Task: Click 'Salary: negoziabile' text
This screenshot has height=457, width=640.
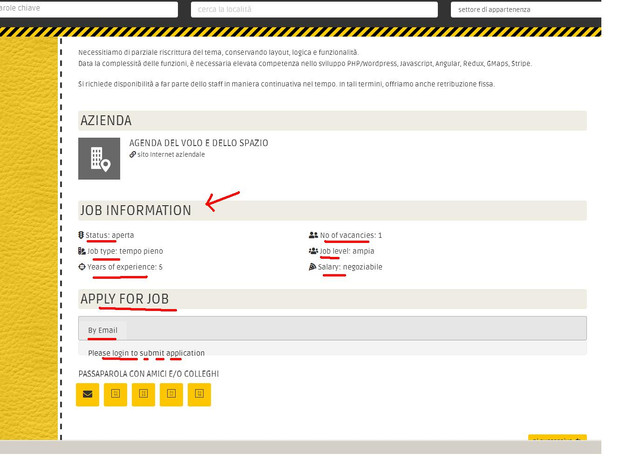Action: coord(350,267)
